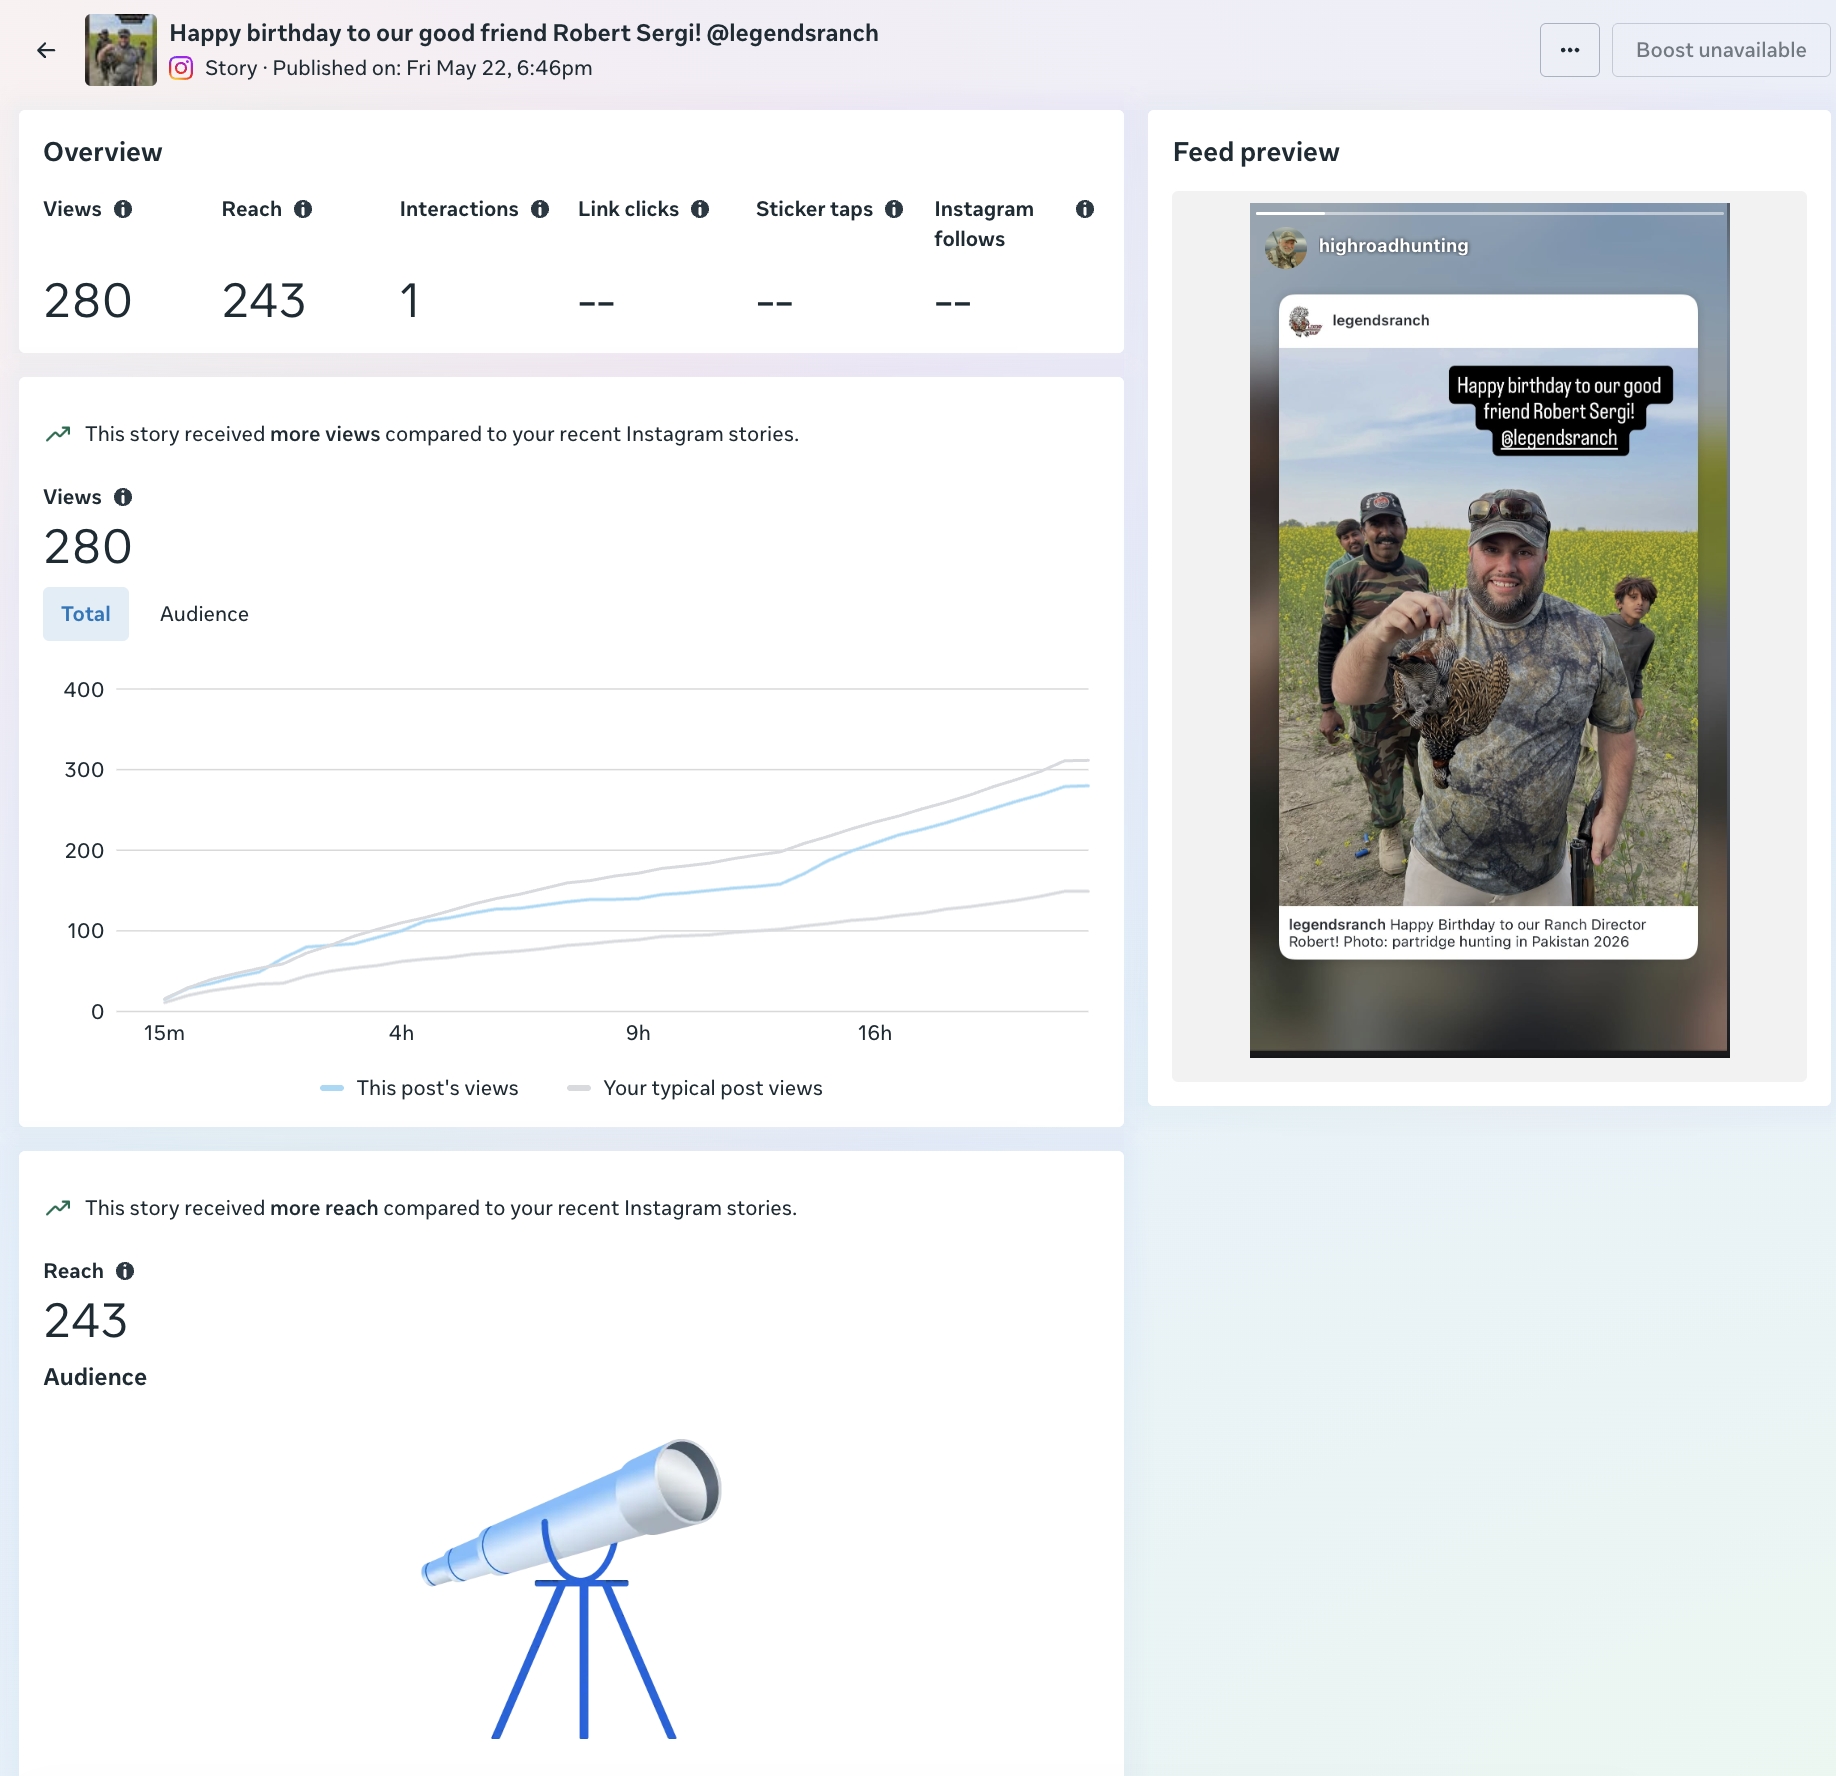Show info for Instagram follows metric
Screen dimensions: 1836x1776
point(1085,209)
